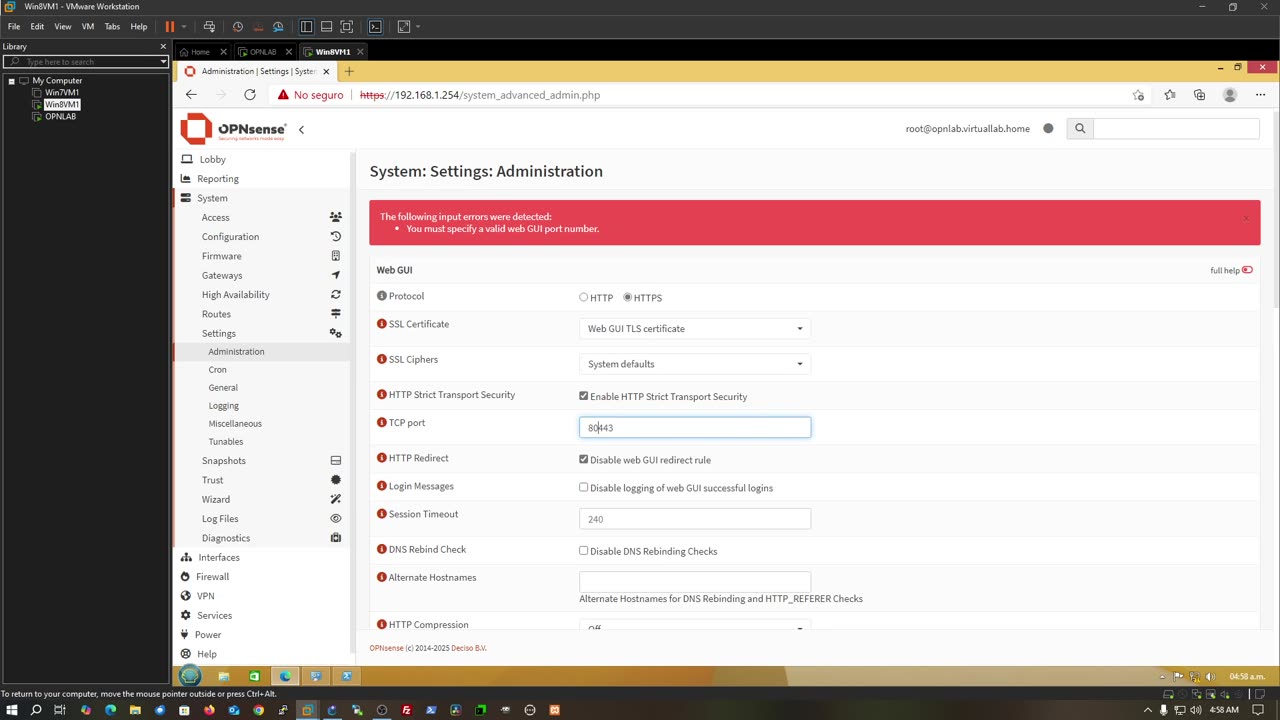1280x720 pixels.
Task: Click the info icon next to Protocol
Action: click(x=382, y=296)
